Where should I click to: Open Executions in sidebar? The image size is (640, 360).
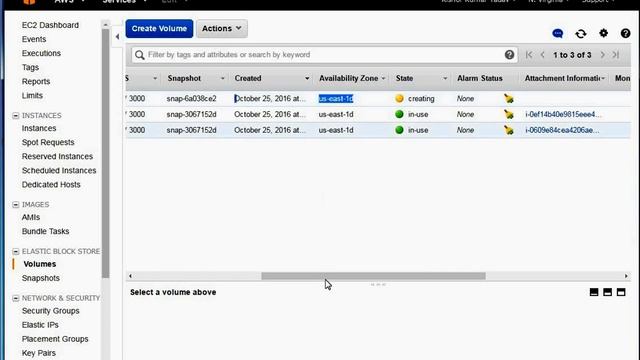pyautogui.click(x=41, y=53)
